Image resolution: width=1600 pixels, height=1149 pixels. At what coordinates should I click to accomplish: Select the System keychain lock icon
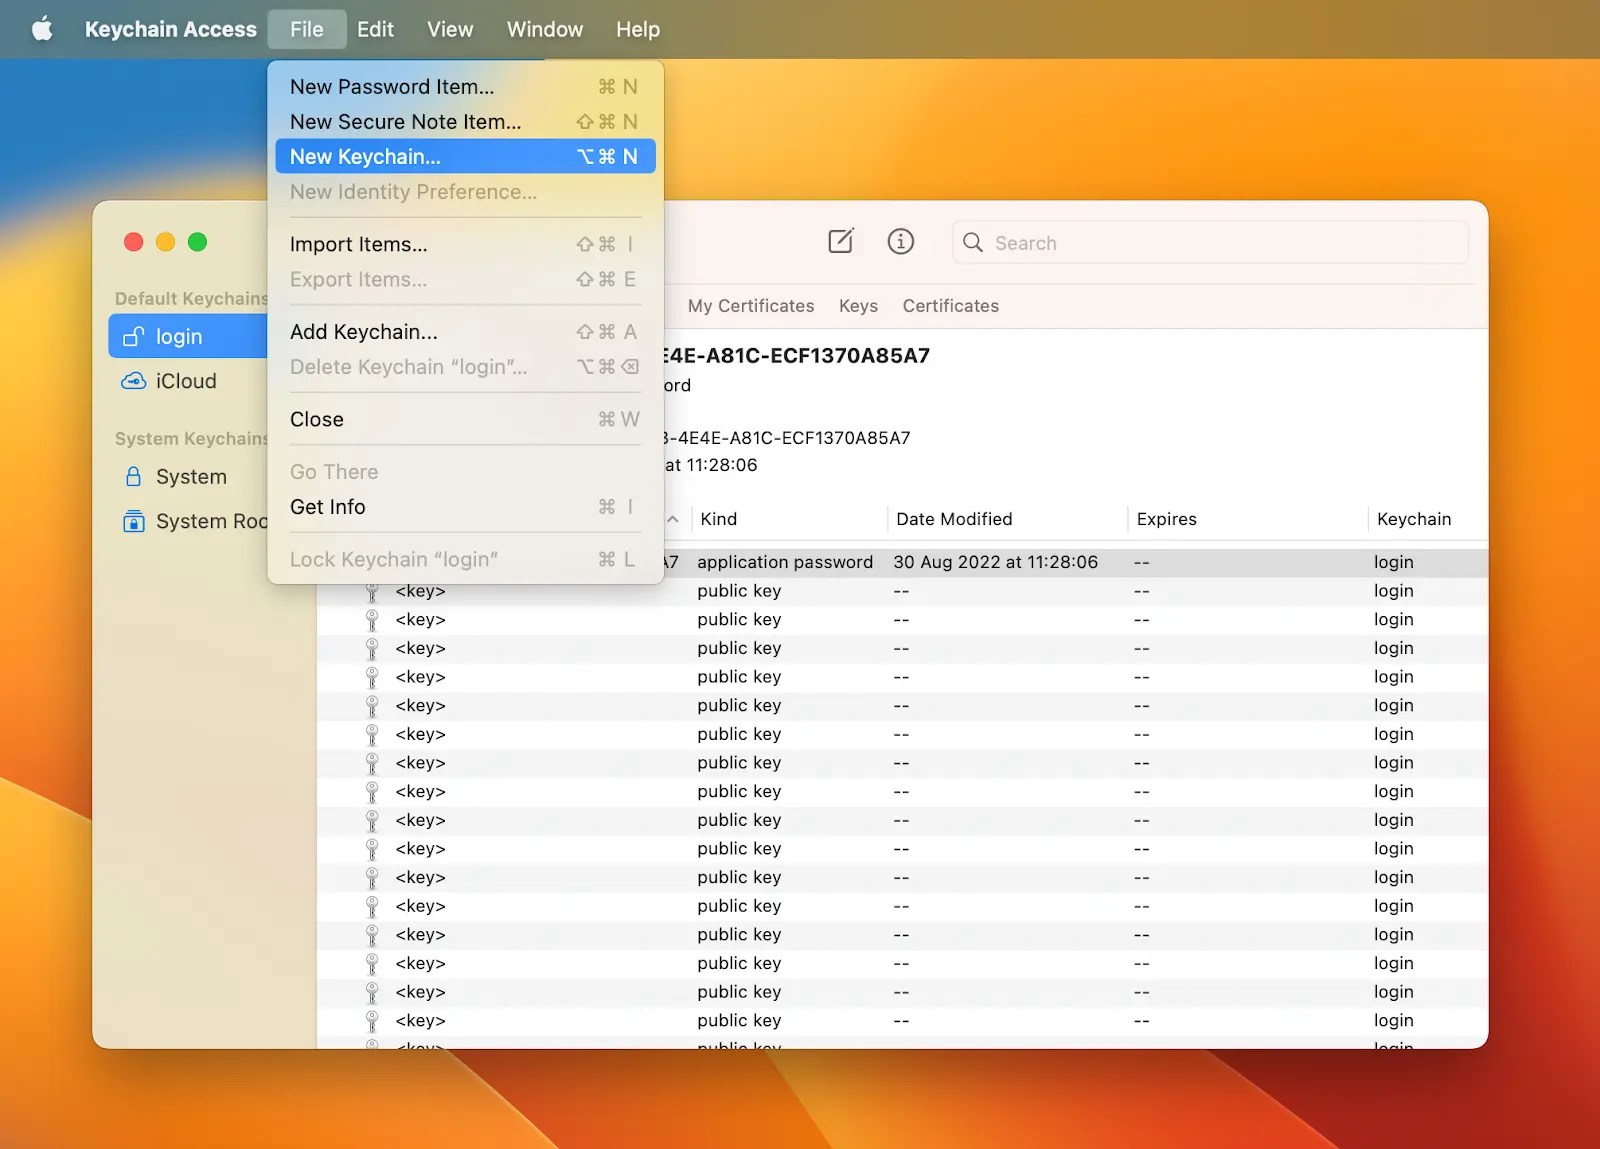133,476
